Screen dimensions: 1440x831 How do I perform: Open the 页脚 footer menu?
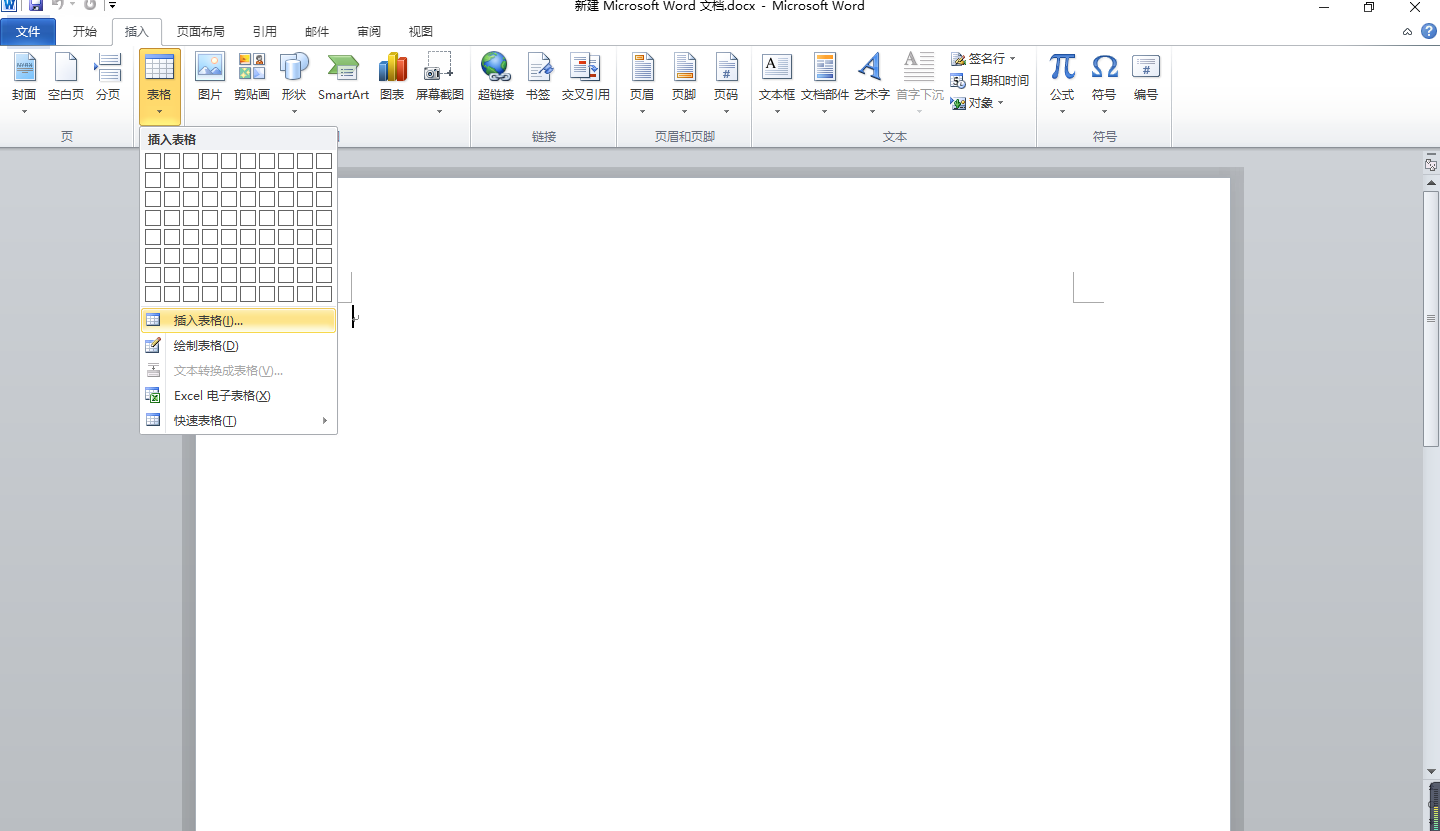(x=684, y=83)
